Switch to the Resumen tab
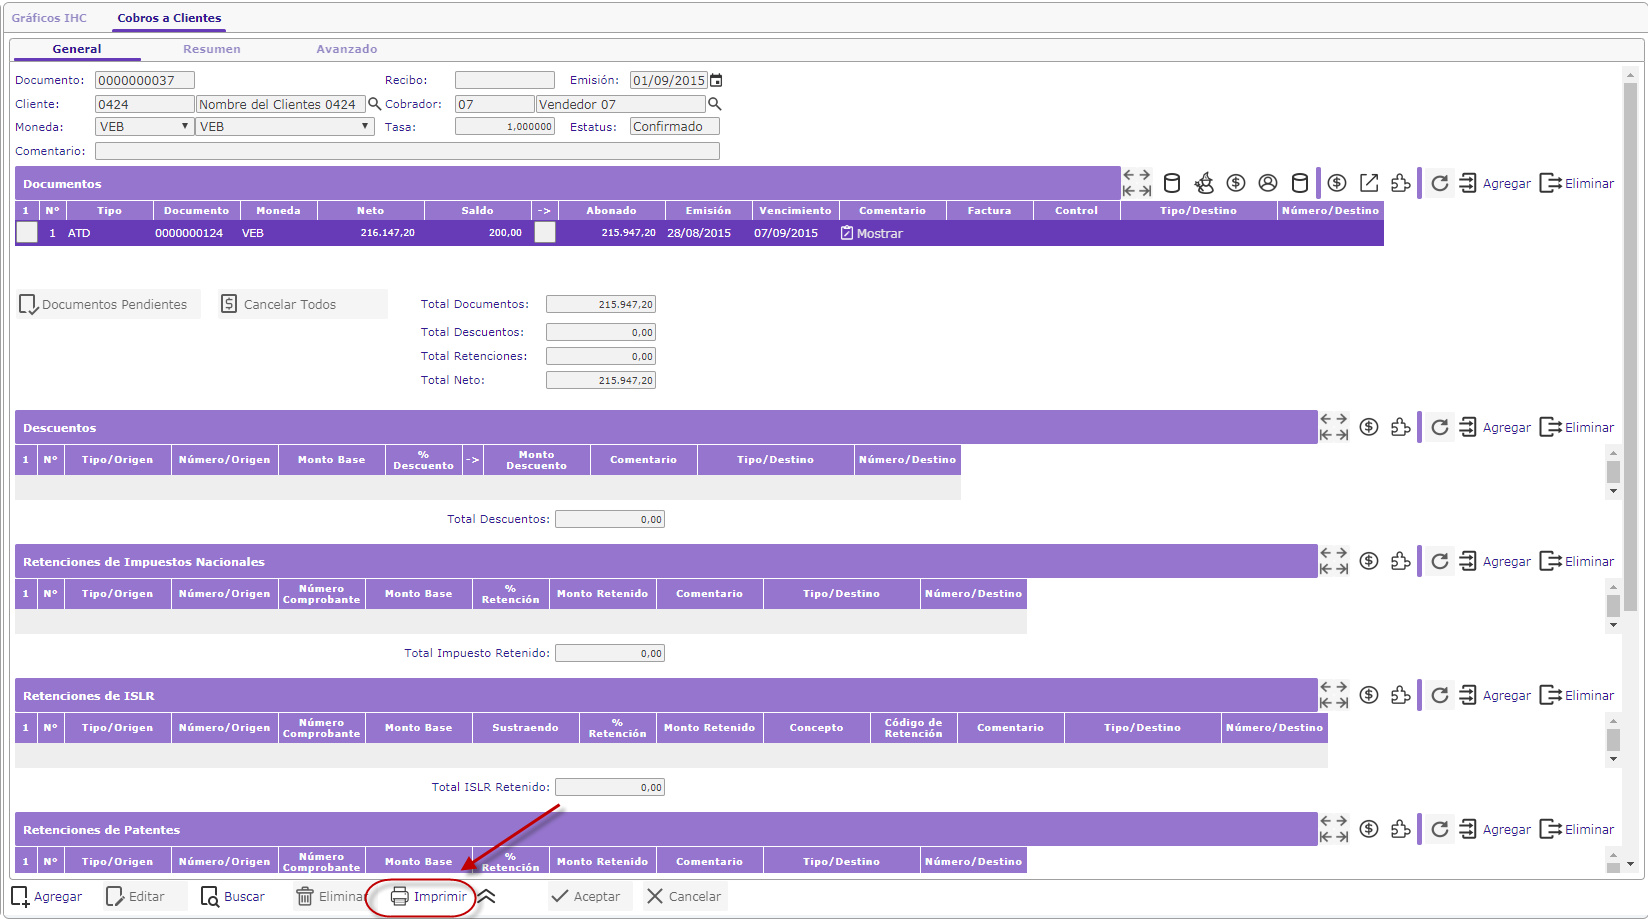The image size is (1648, 919). pos(211,49)
